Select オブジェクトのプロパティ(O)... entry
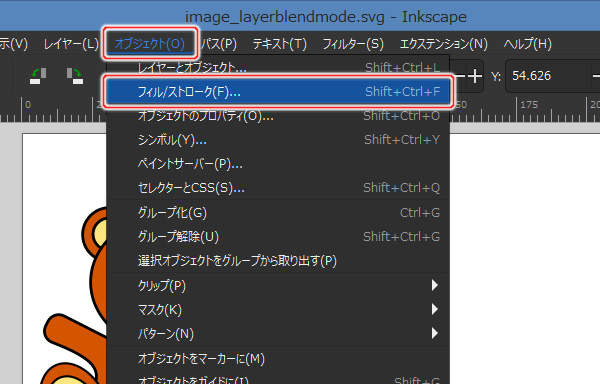Screen dimensions: 600x384 278,116
